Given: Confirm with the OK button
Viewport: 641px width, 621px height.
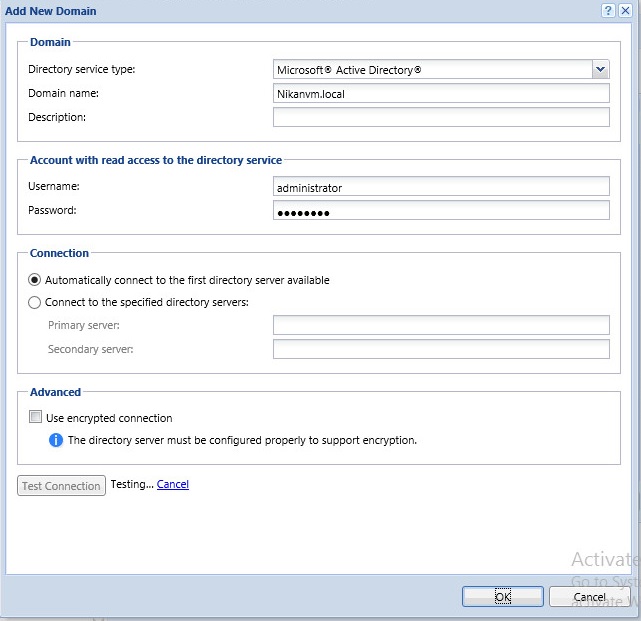Looking at the screenshot, I should [502, 597].
